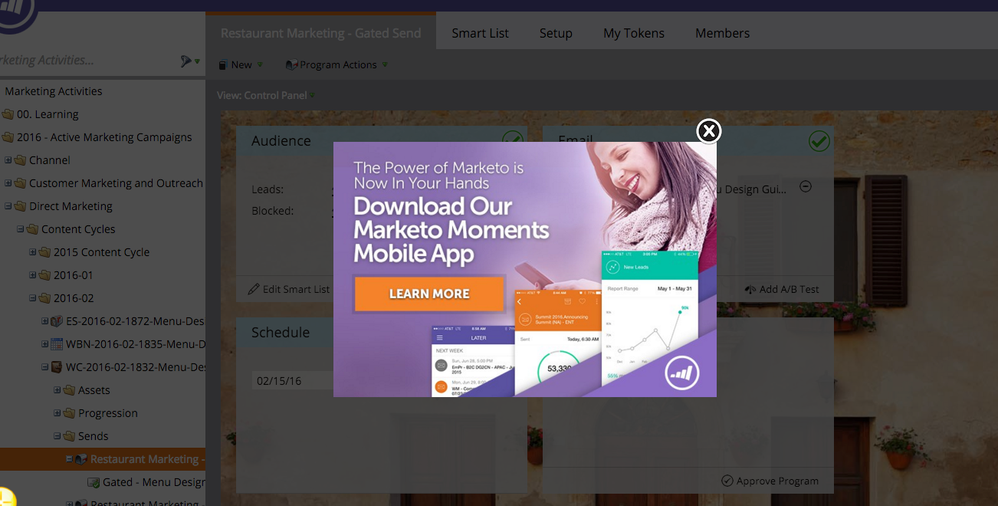Click the Audience tile green checkmark
Screen dimensions: 998x506
(x=512, y=138)
